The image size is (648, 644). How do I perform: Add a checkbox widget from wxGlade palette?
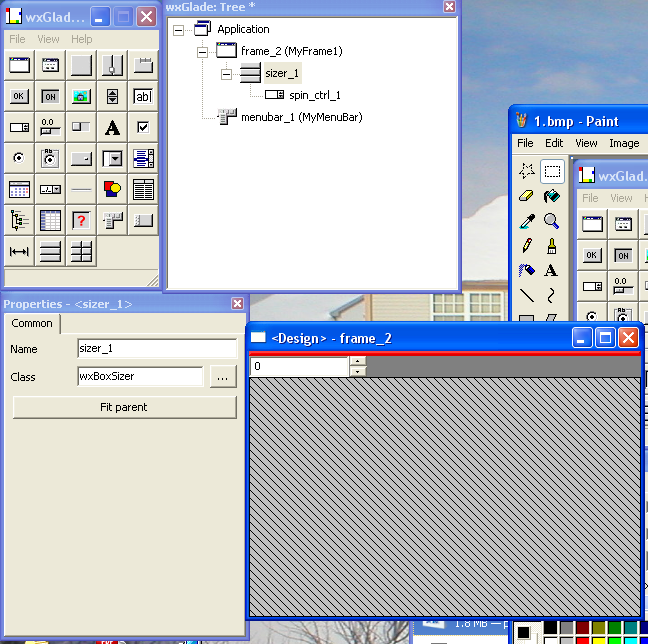143,127
